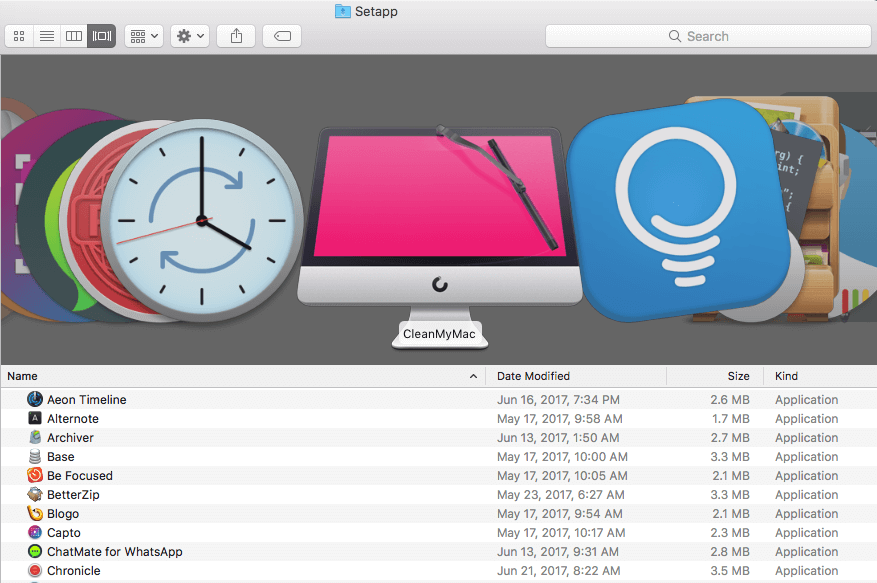Focus the Search field
The image size is (877, 583).
(708, 36)
